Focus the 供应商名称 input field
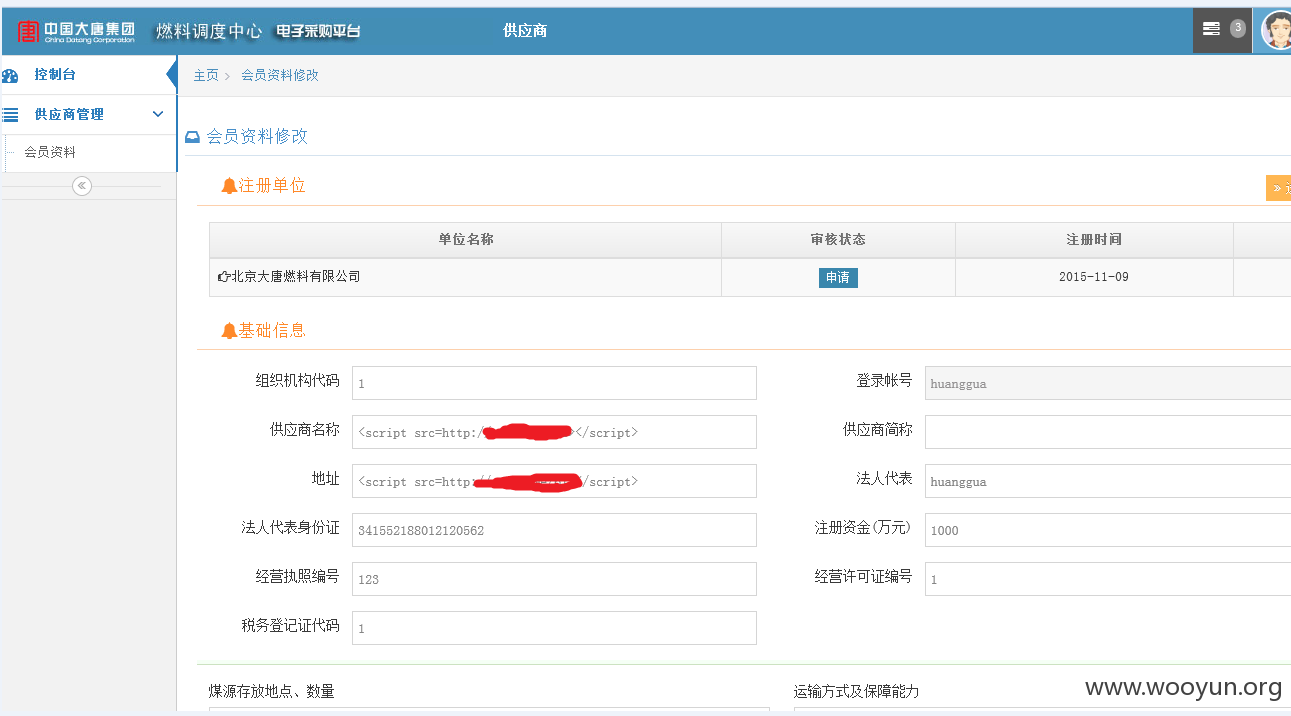 (x=554, y=432)
